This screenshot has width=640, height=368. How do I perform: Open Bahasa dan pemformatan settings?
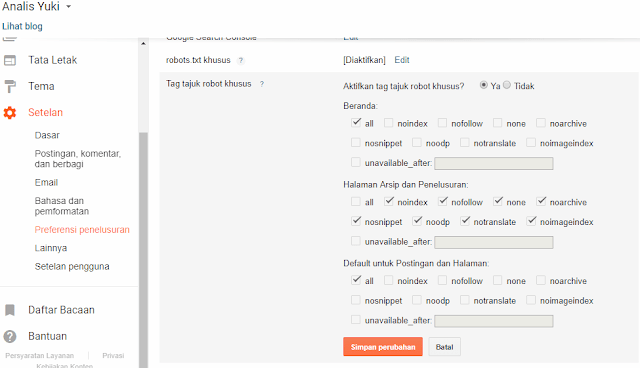coord(62,206)
